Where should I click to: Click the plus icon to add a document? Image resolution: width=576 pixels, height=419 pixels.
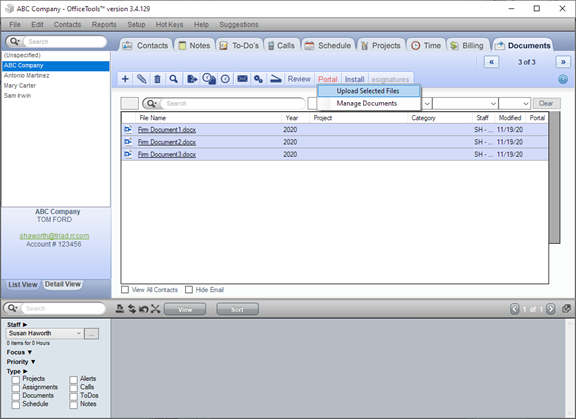(x=125, y=79)
